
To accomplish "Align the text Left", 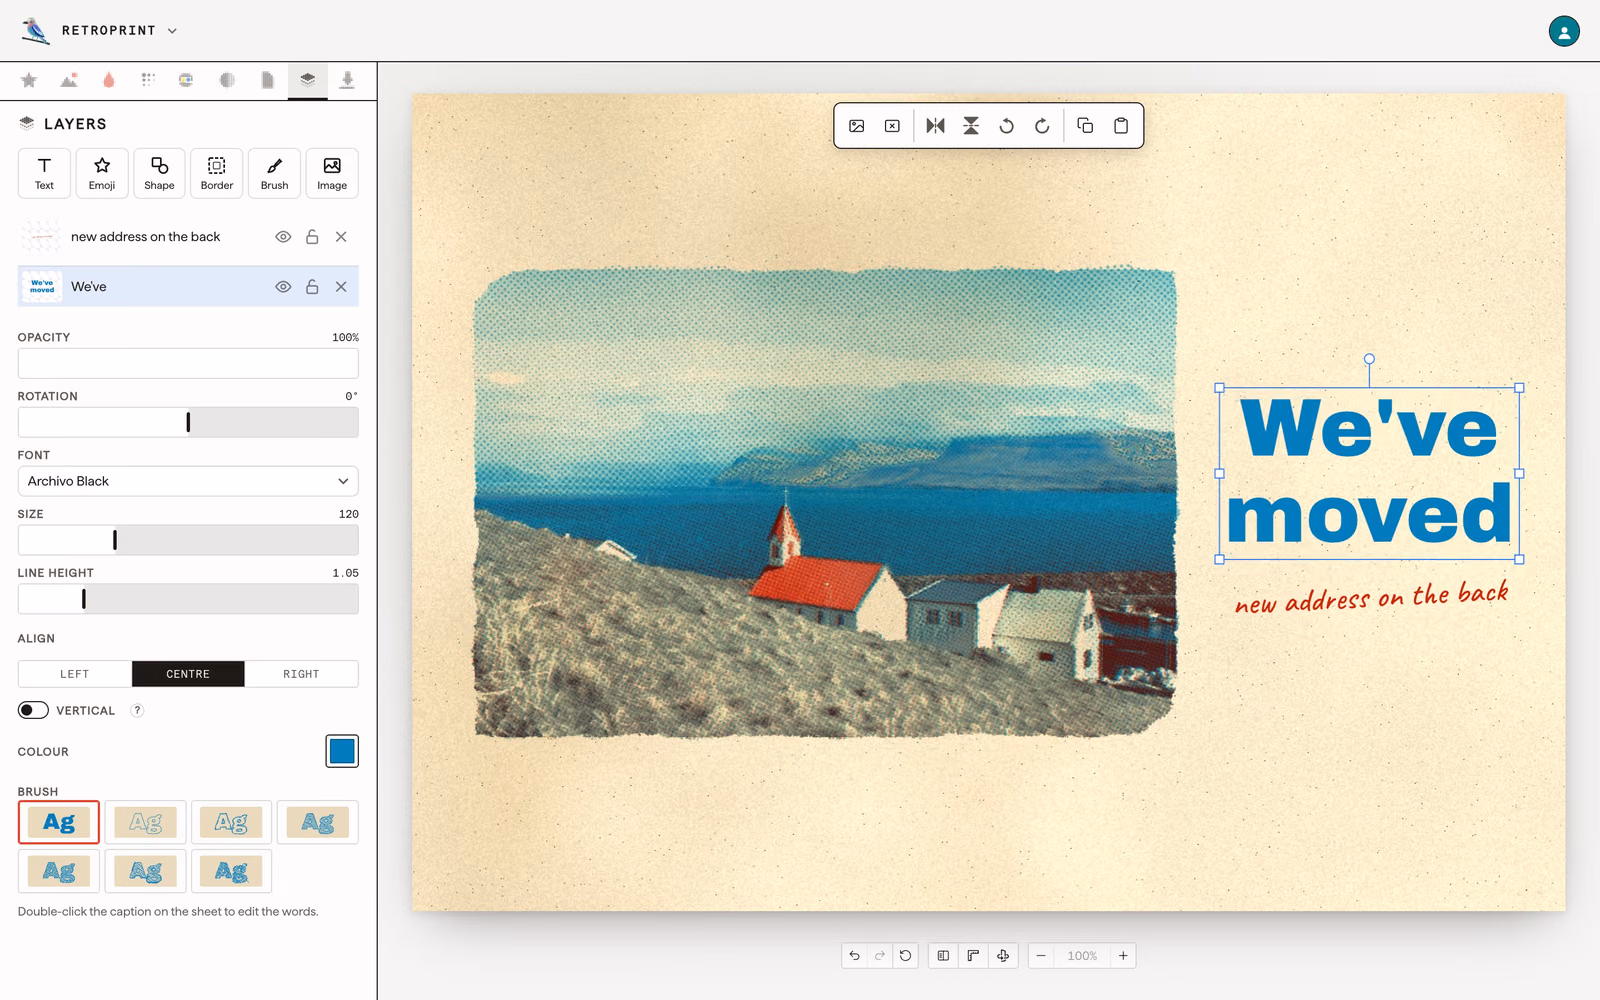I will point(75,674).
